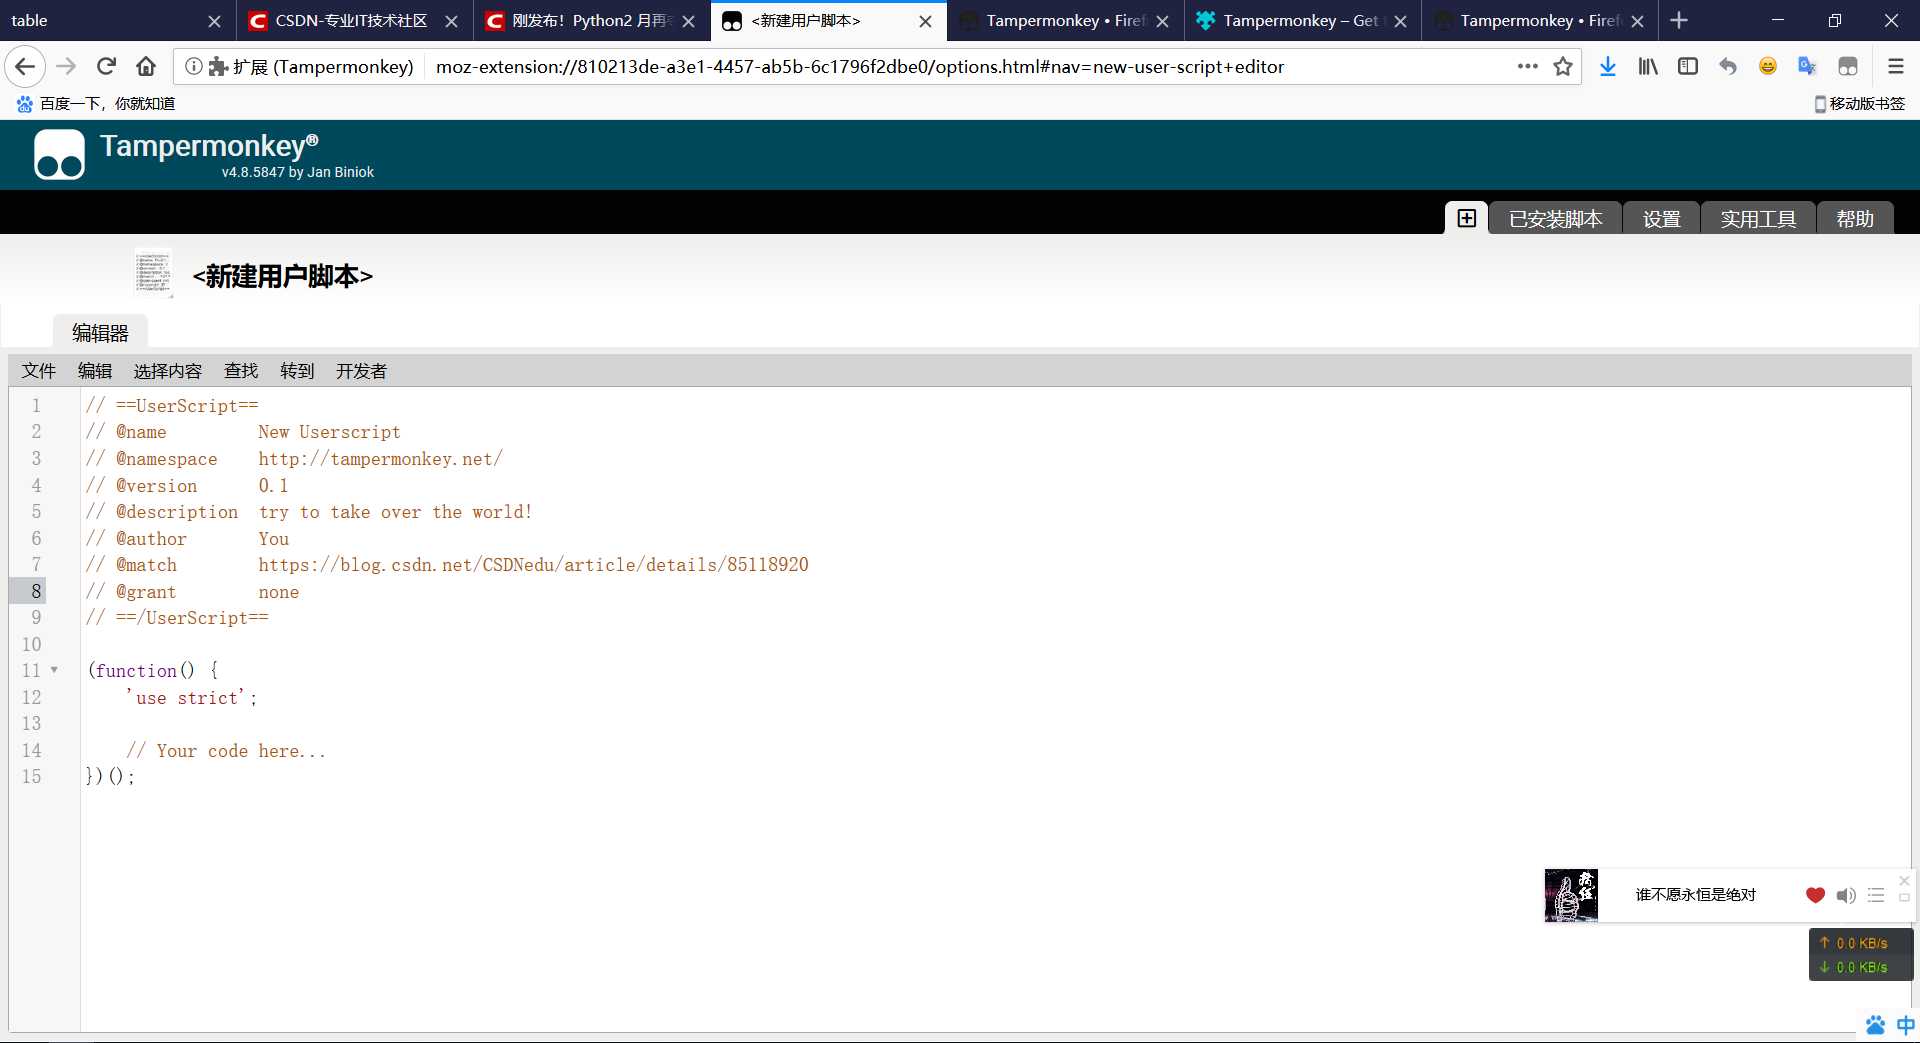Image resolution: width=1920 pixels, height=1043 pixels.
Task: Click the undo arrow toolbar icon
Action: point(1728,67)
